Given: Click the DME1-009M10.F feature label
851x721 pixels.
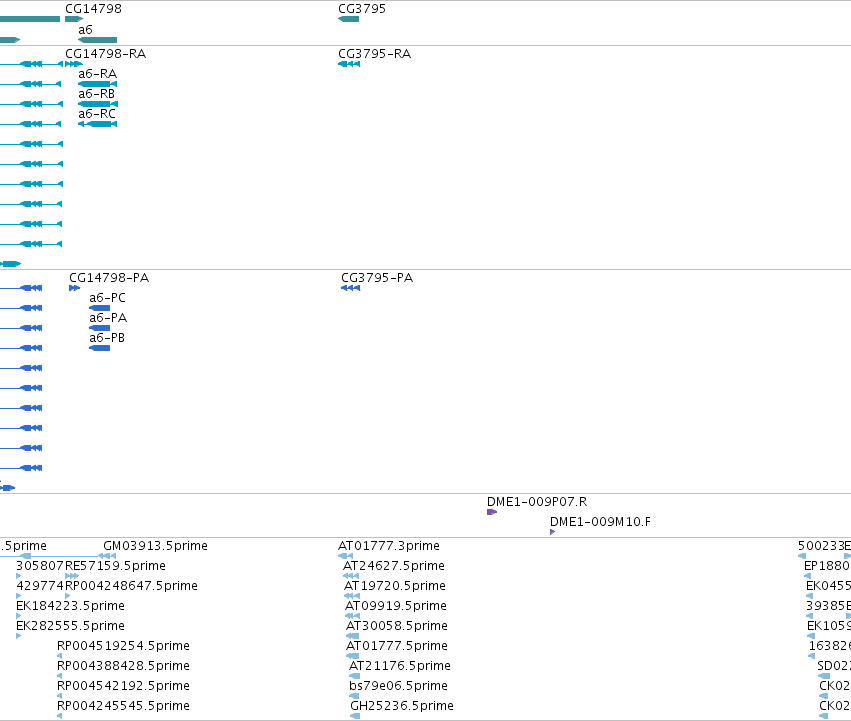Looking at the screenshot, I should click(x=600, y=522).
